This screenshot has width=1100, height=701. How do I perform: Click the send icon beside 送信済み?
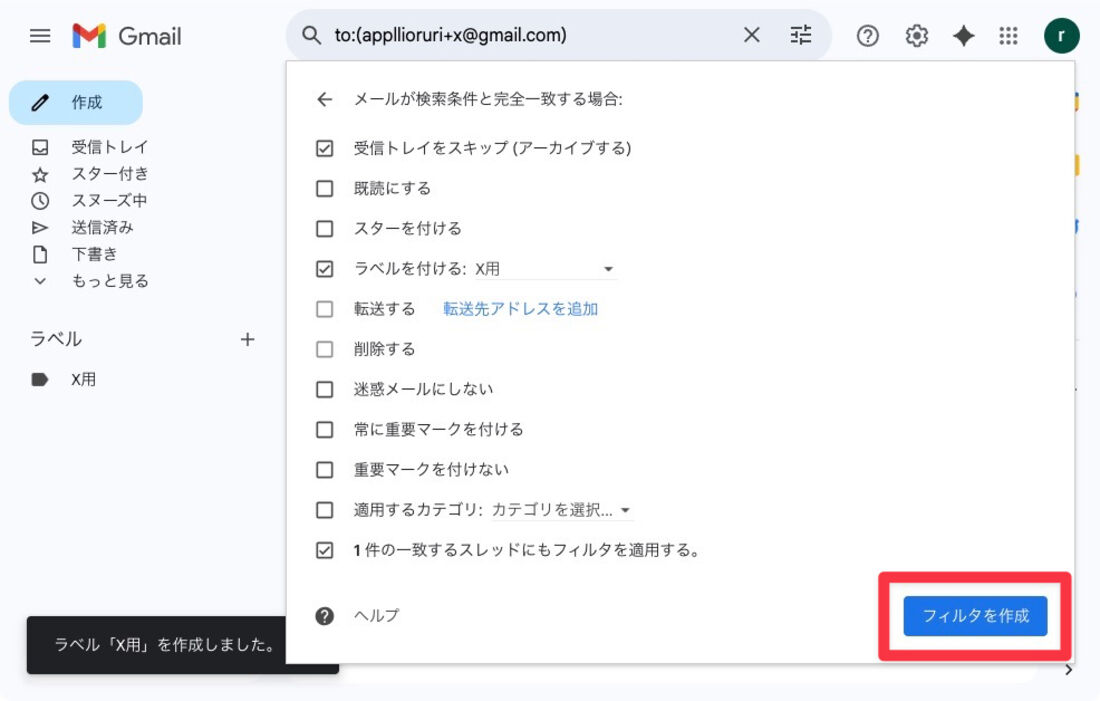(40, 227)
